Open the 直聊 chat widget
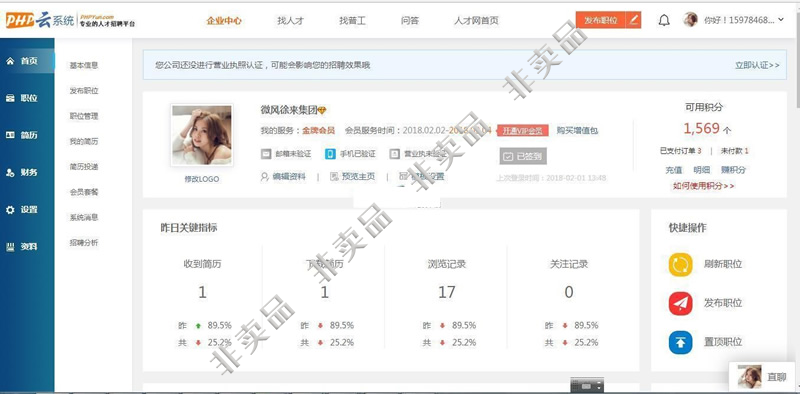This screenshot has width=800, height=394. click(763, 377)
